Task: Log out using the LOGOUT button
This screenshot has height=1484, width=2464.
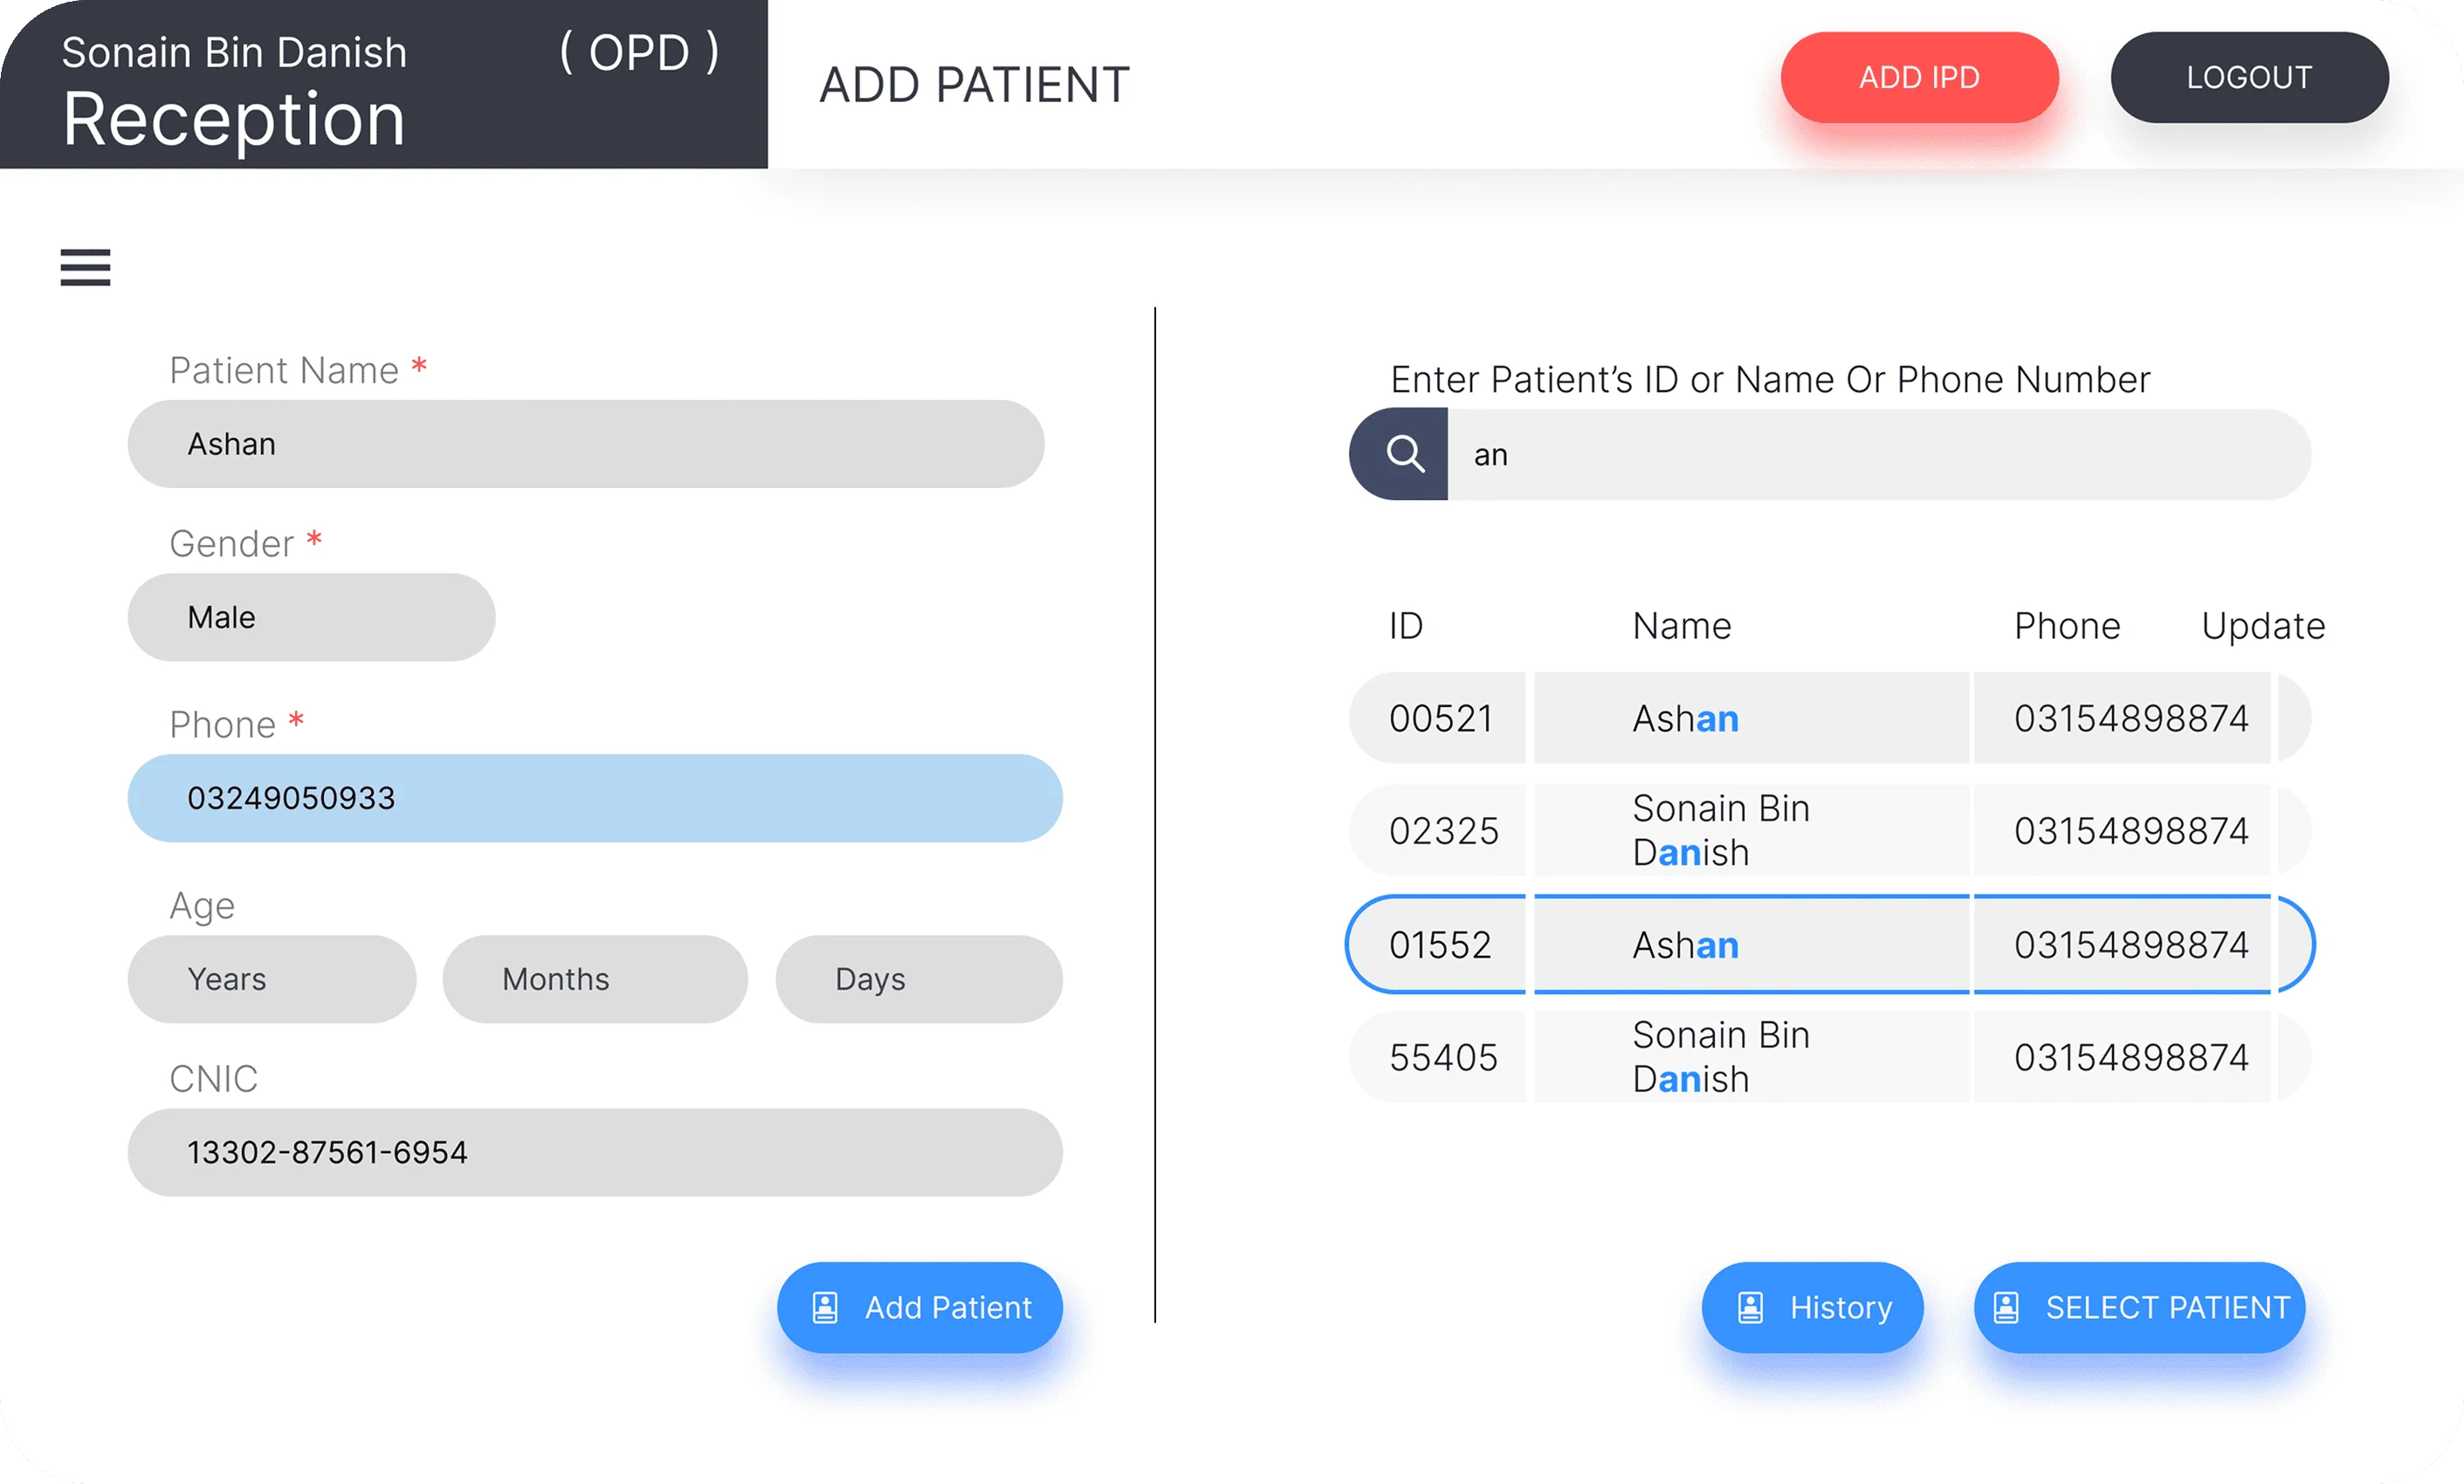Action: [2248, 78]
